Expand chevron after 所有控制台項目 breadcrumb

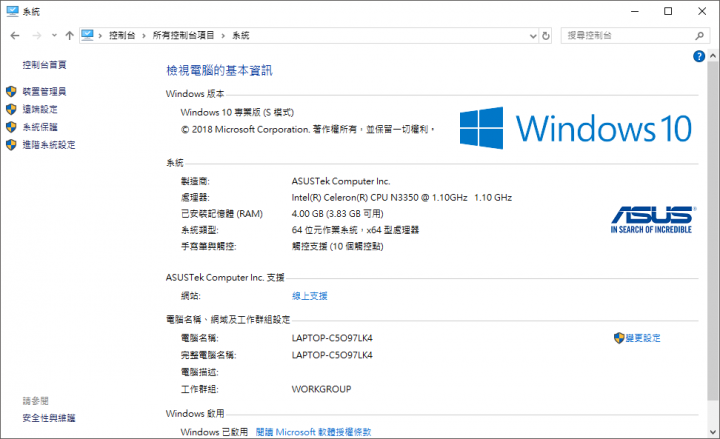223,36
